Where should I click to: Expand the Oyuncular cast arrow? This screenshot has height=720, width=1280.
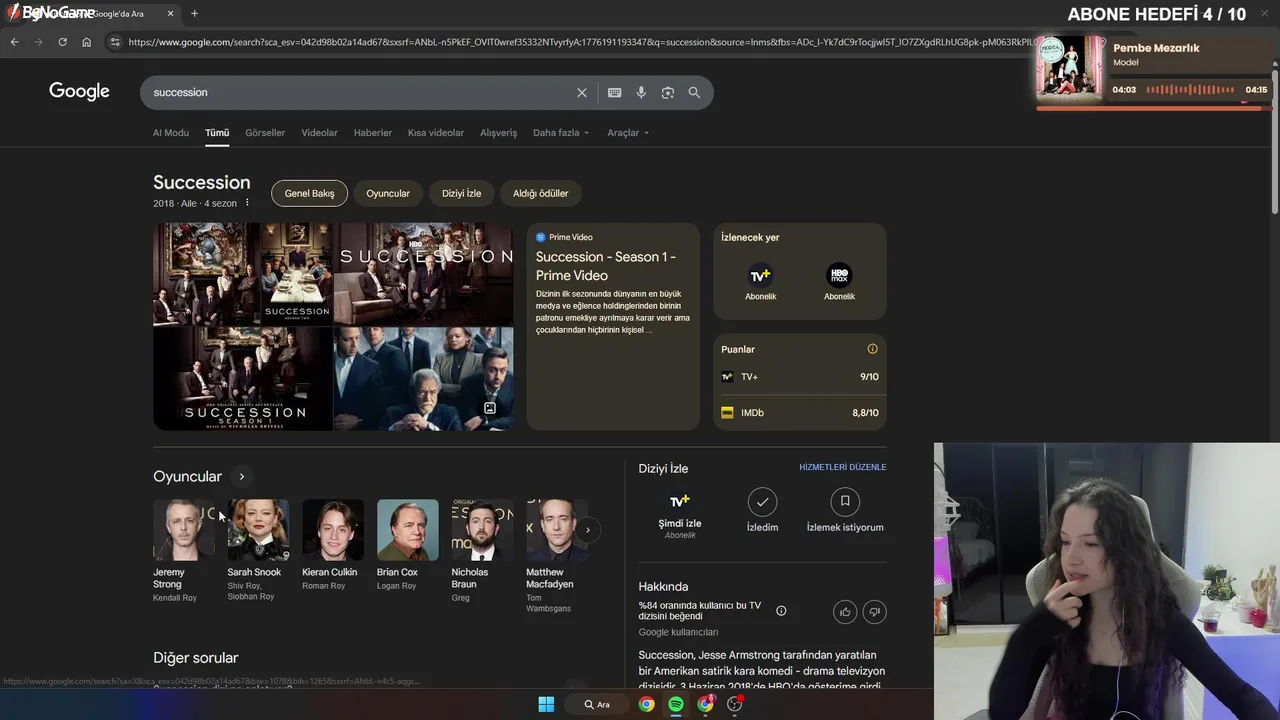pyautogui.click(x=241, y=477)
